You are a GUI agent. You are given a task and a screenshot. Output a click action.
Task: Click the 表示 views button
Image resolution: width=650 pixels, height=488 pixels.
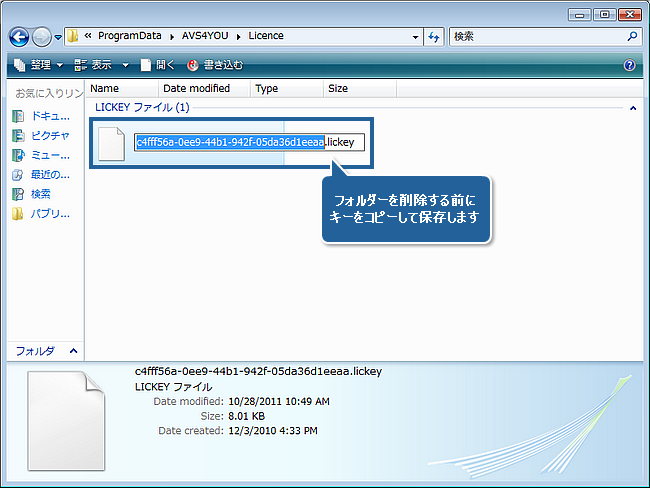point(93,65)
